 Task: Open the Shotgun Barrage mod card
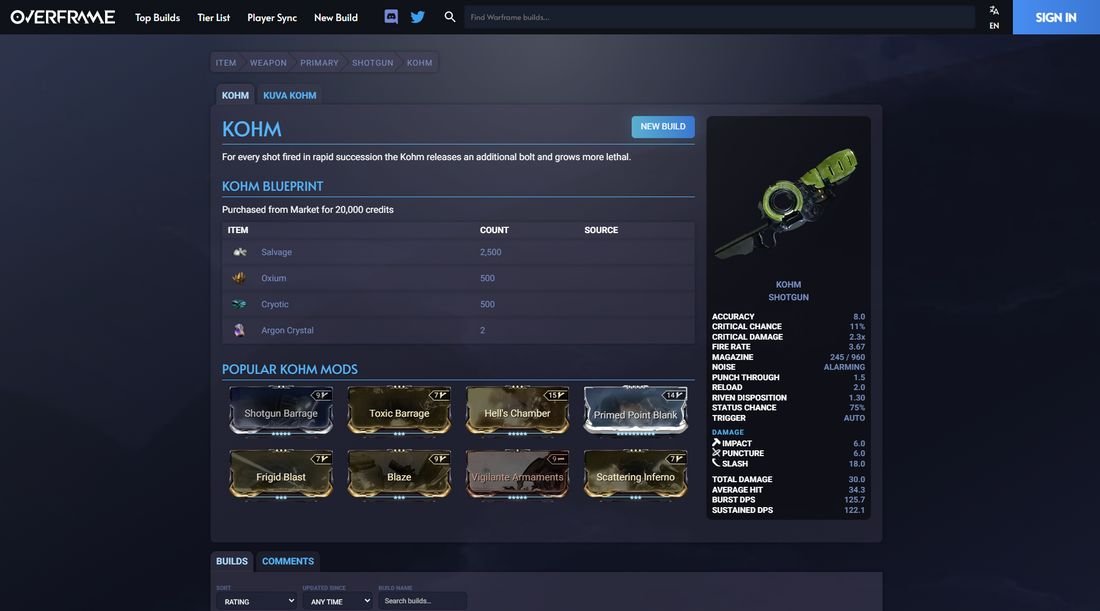point(281,410)
